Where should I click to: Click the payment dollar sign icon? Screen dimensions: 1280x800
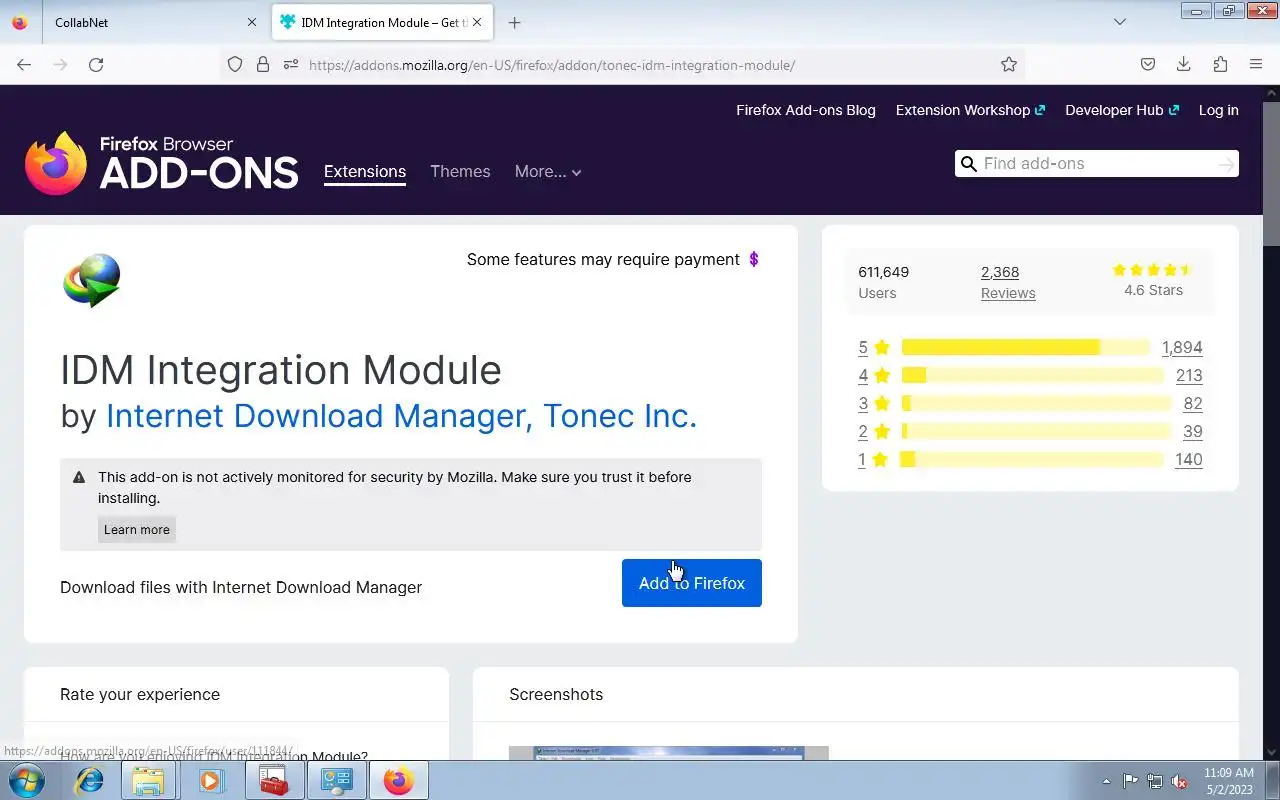(754, 259)
